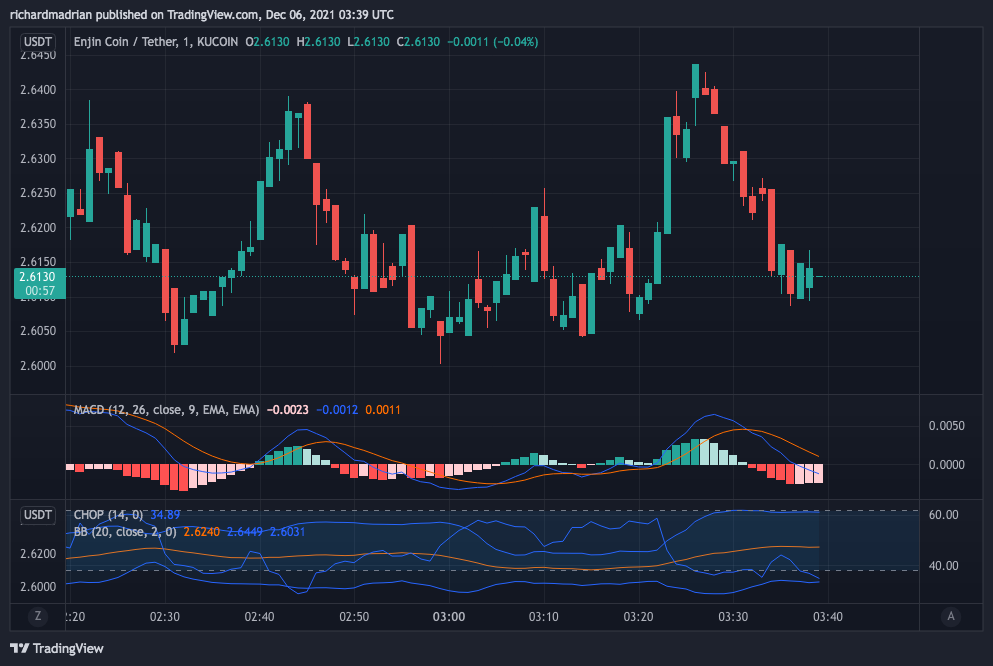Click the 03:00 time axis label
Screen dimensions: 993x666
tap(449, 617)
